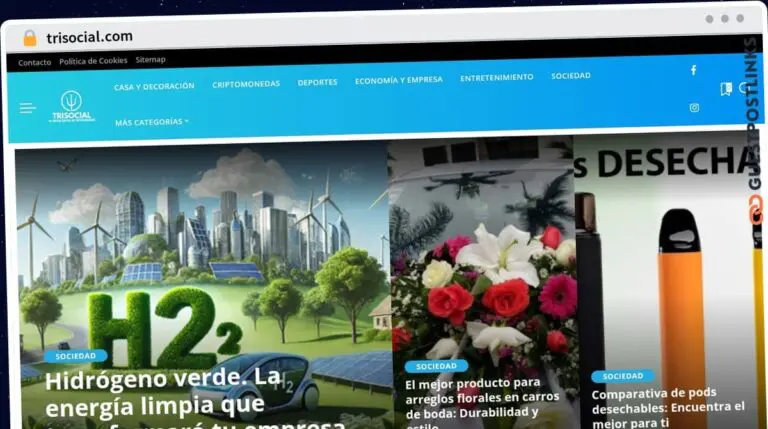This screenshot has width=768, height=429.
Task: Open the Sitemap link
Action: 150,59
